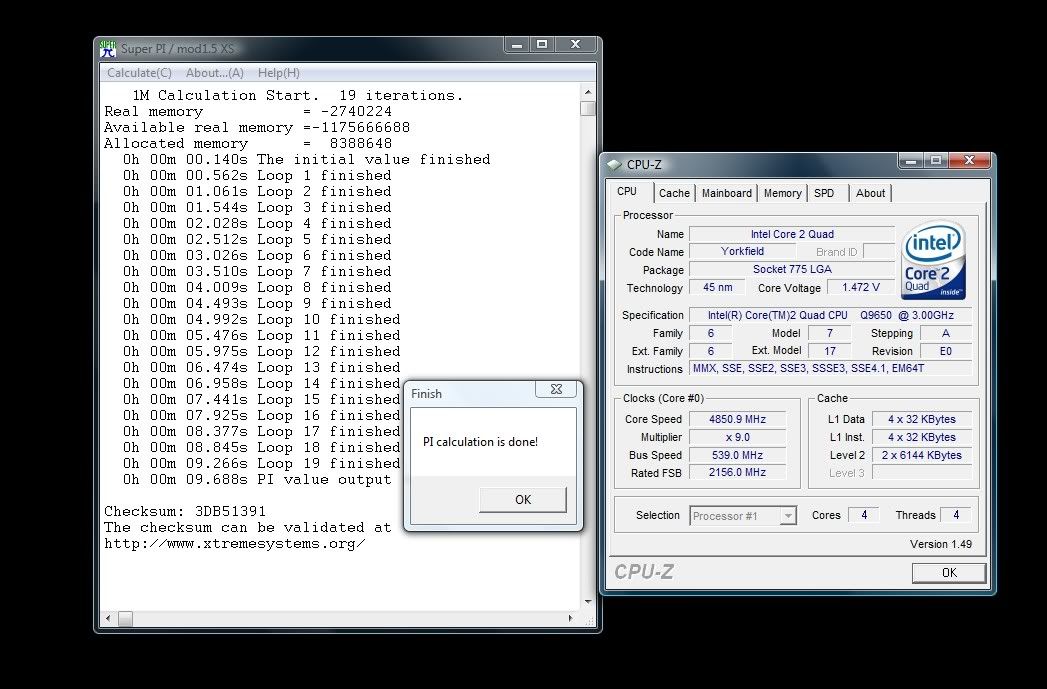The height and width of the screenshot is (689, 1047).
Task: Select the CPU tab in CPU-Z
Action: coord(627,192)
